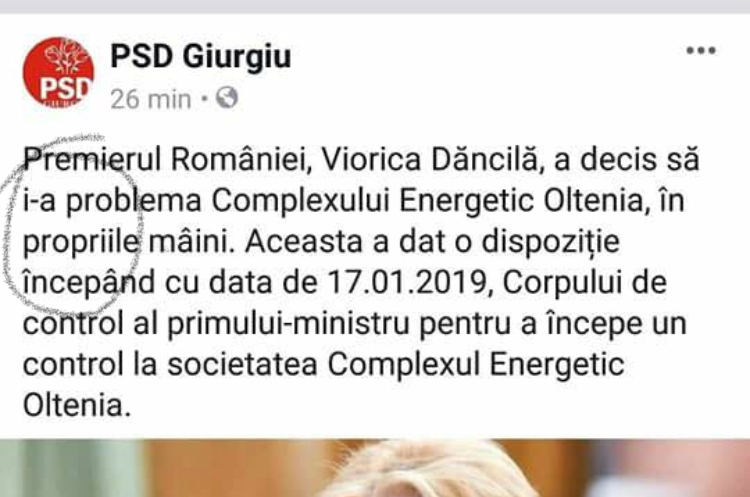Click the word societatea in the post

coord(243,365)
